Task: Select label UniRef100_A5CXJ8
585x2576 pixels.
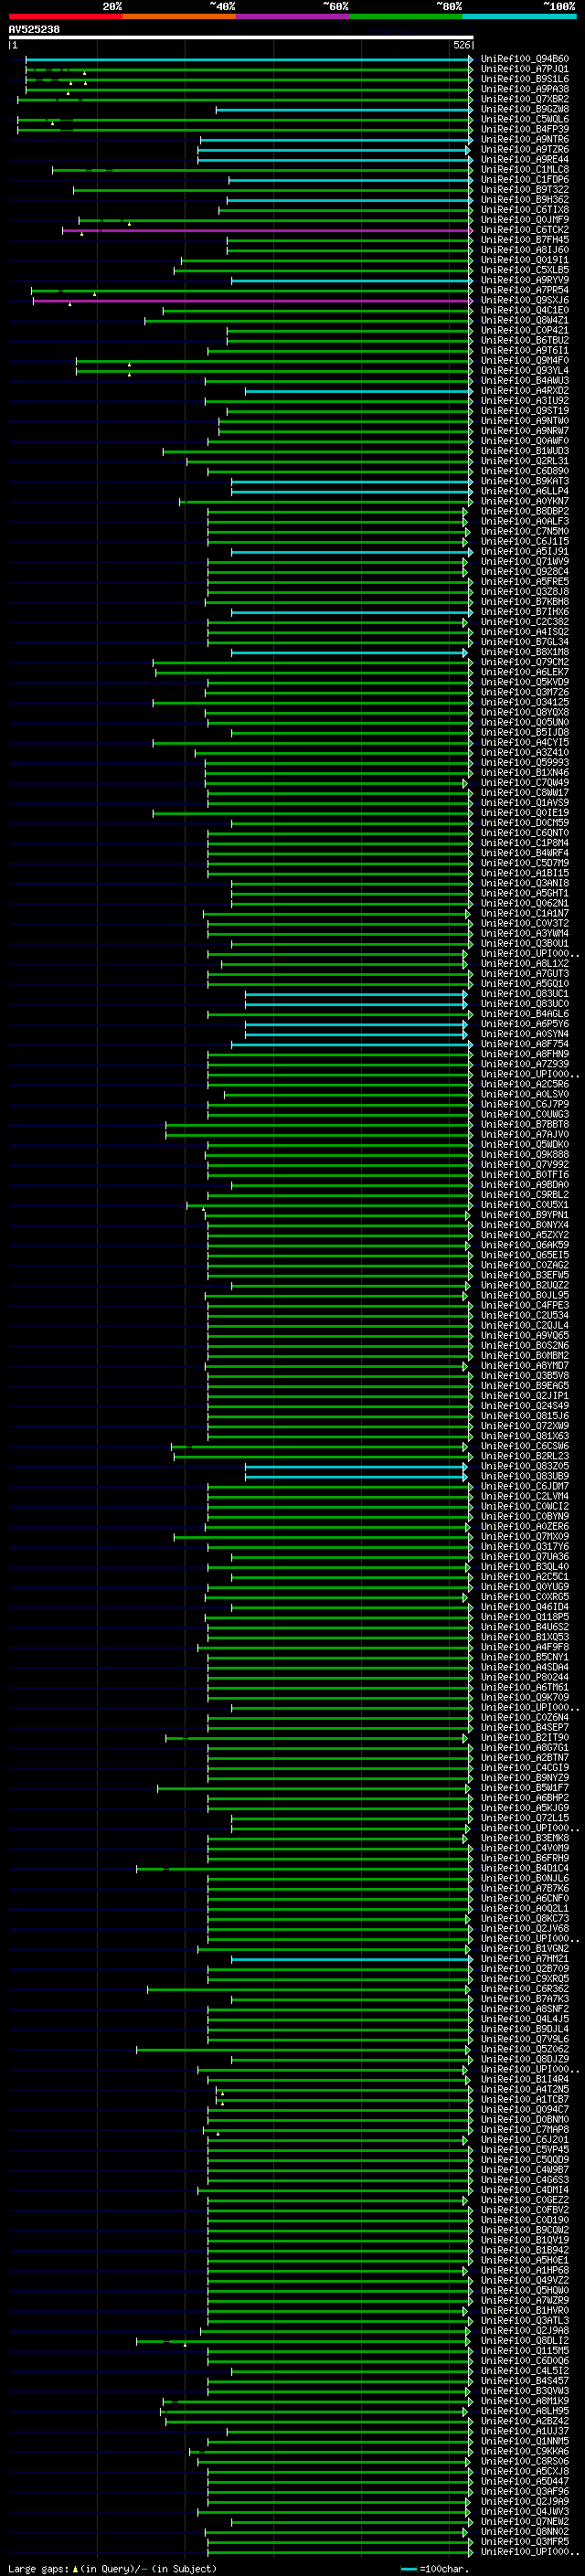Action: [x=525, y=2471]
